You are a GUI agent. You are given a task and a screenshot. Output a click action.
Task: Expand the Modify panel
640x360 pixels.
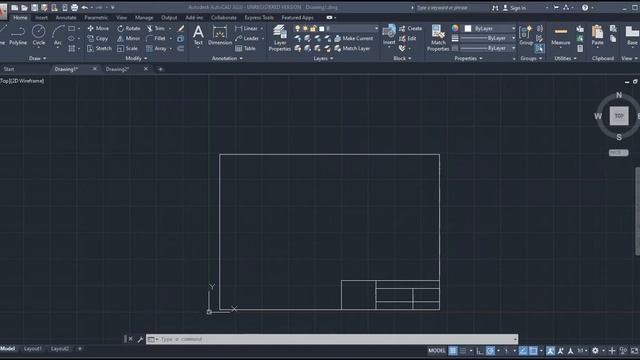coord(136,58)
